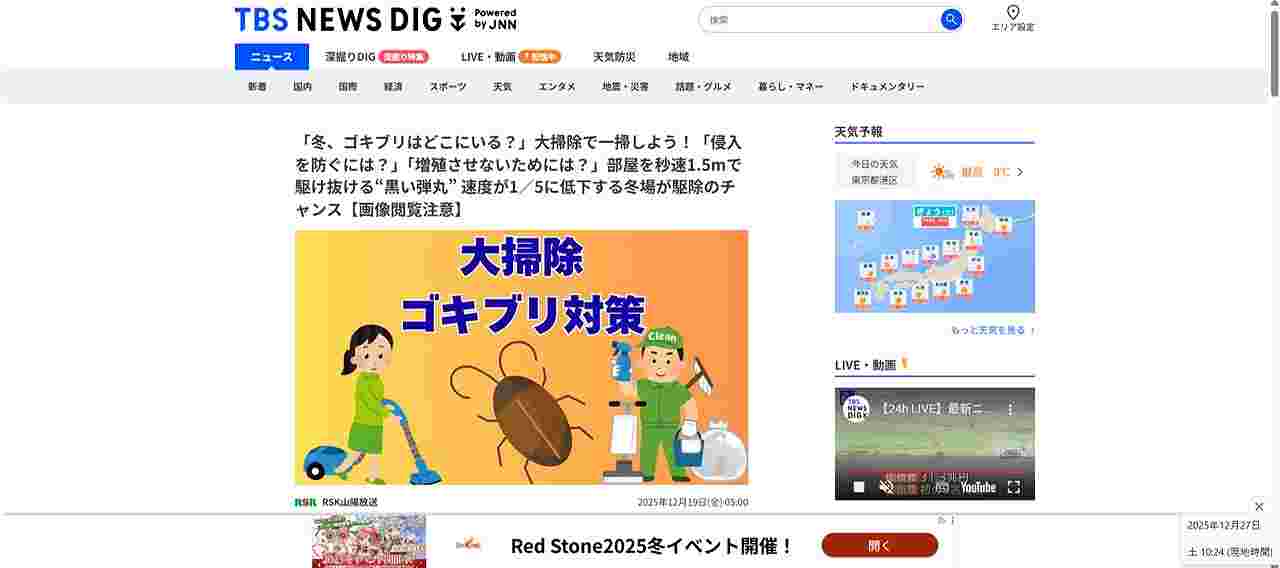The height and width of the screenshot is (568, 1280).
Task: Expand today's weather with the chevron arrow
Action: click(x=1020, y=172)
